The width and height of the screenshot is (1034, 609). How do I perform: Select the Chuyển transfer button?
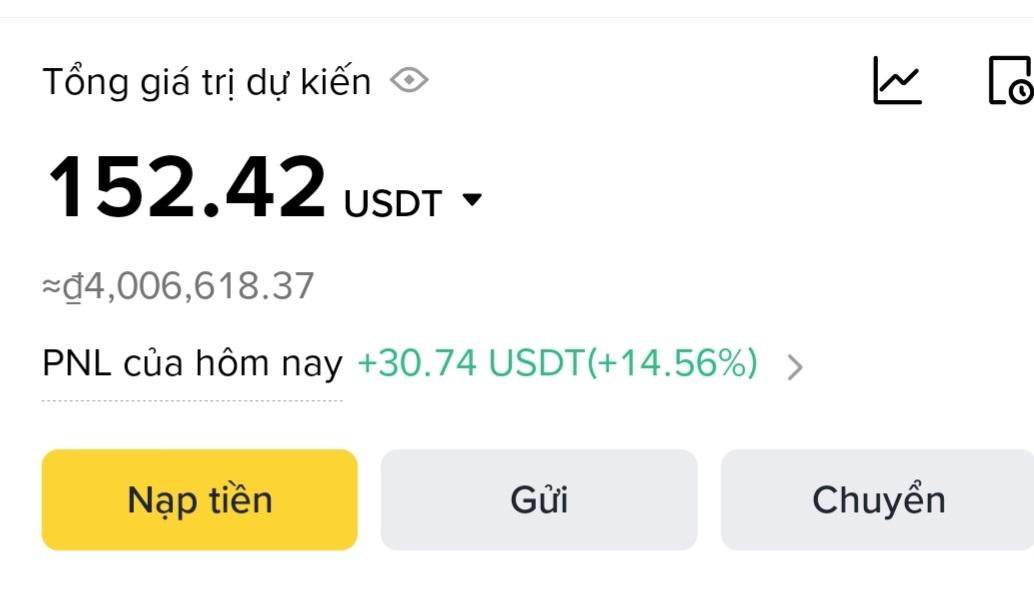(x=878, y=499)
